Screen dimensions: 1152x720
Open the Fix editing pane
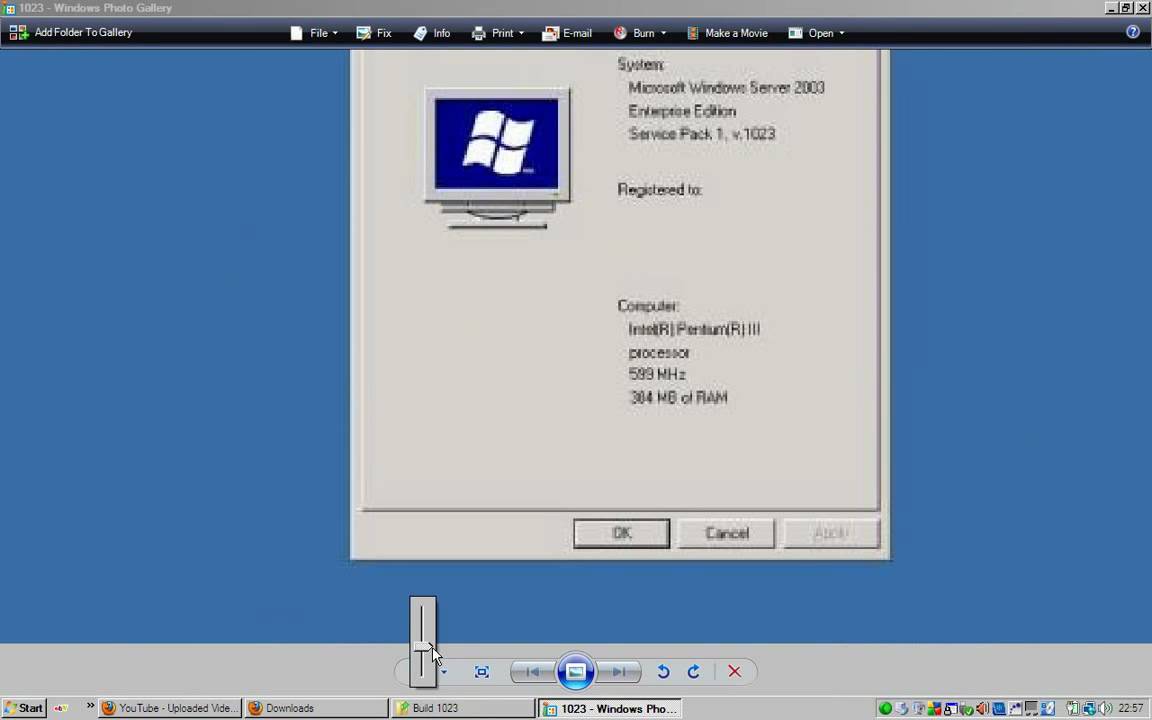[374, 33]
